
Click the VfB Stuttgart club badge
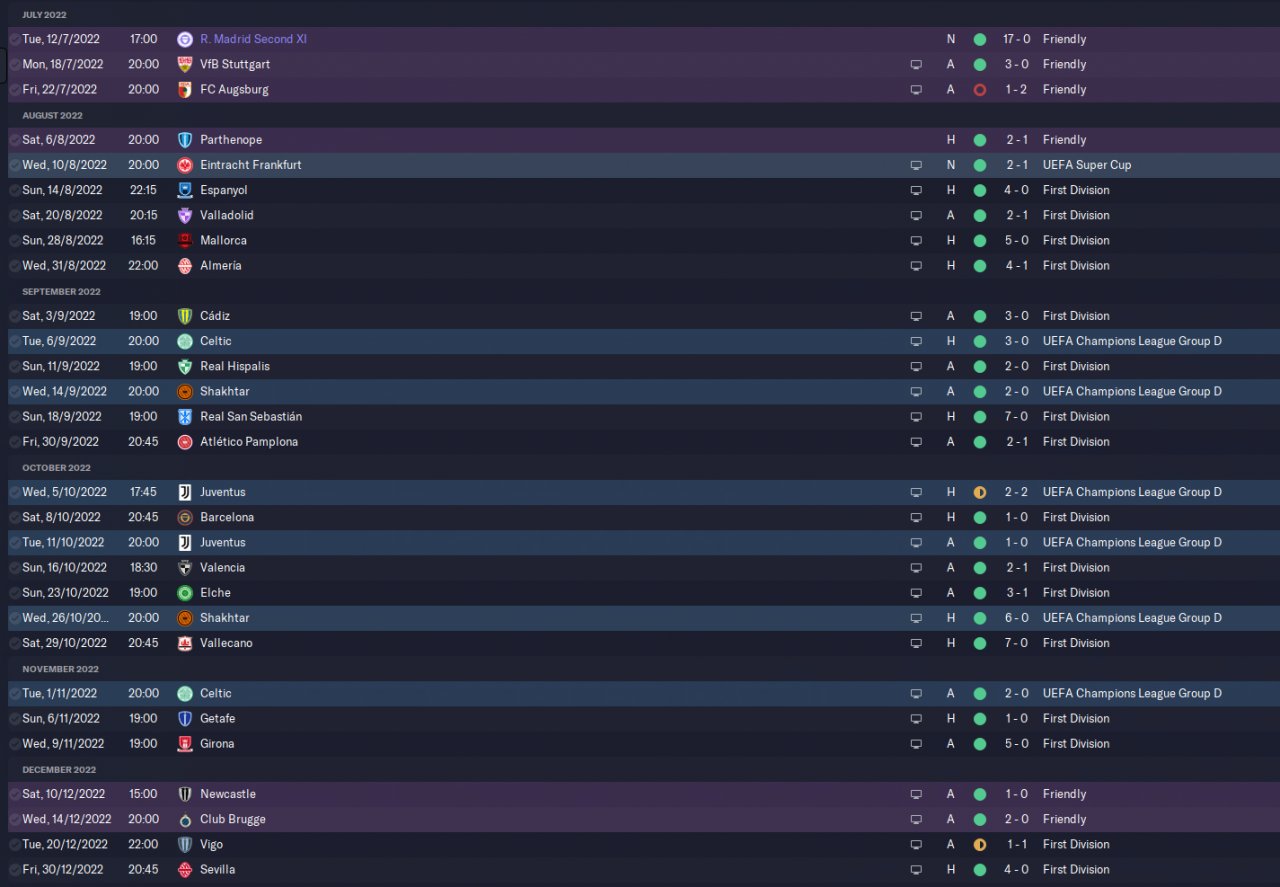click(x=184, y=64)
